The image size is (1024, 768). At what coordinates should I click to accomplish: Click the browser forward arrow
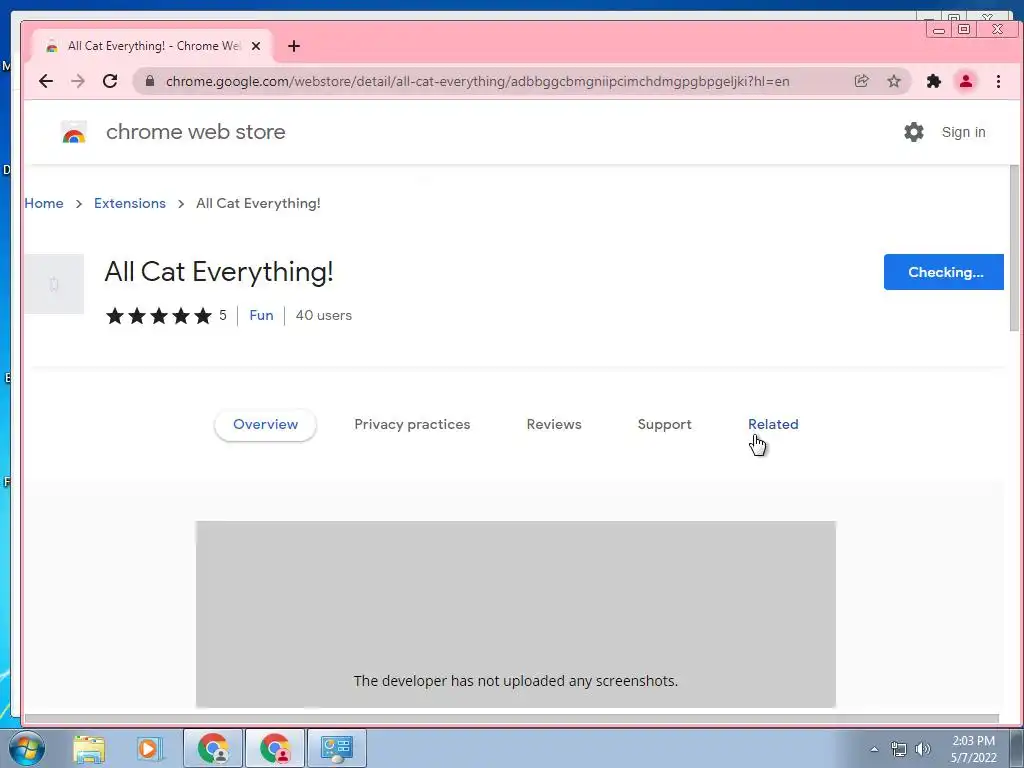(x=78, y=81)
